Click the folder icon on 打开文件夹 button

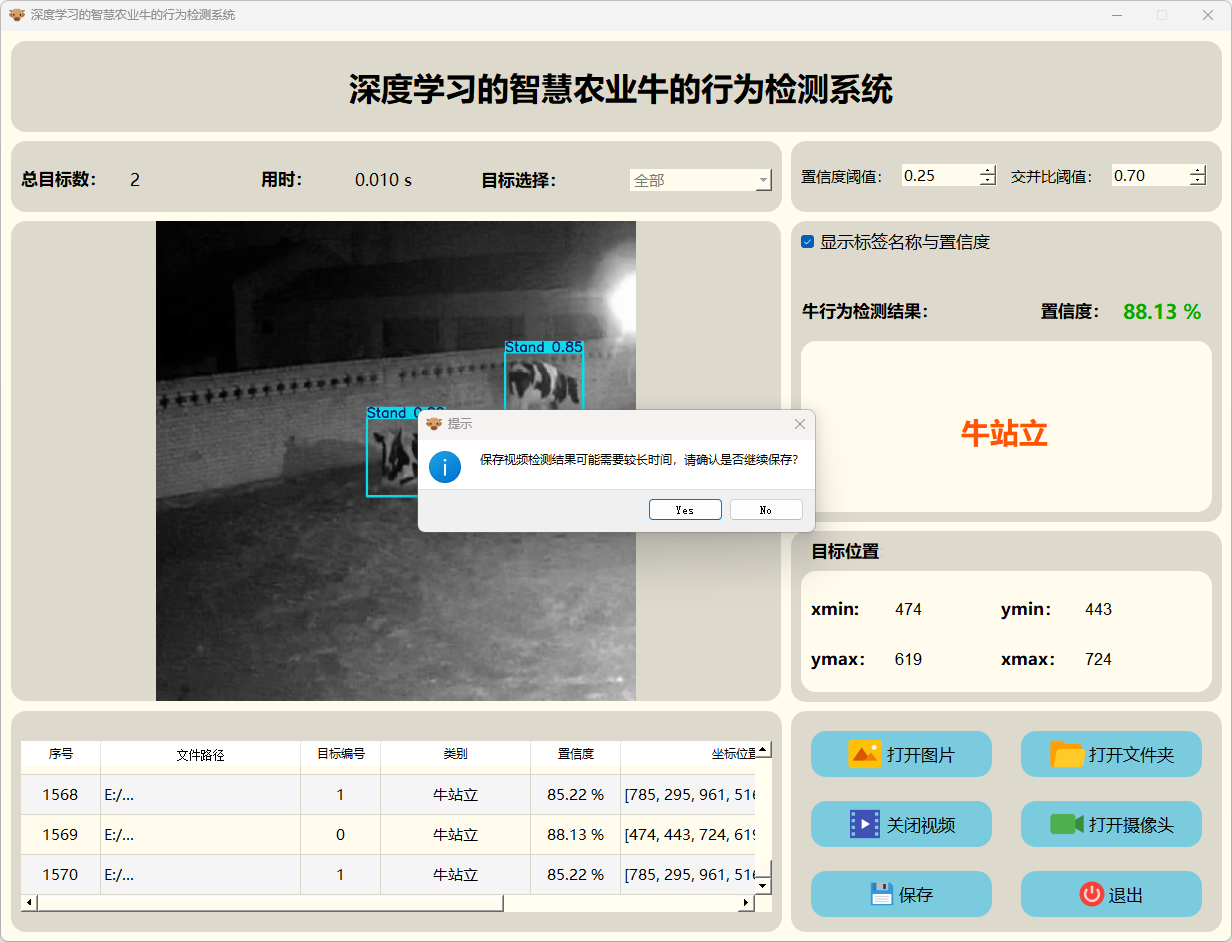tap(1067, 754)
